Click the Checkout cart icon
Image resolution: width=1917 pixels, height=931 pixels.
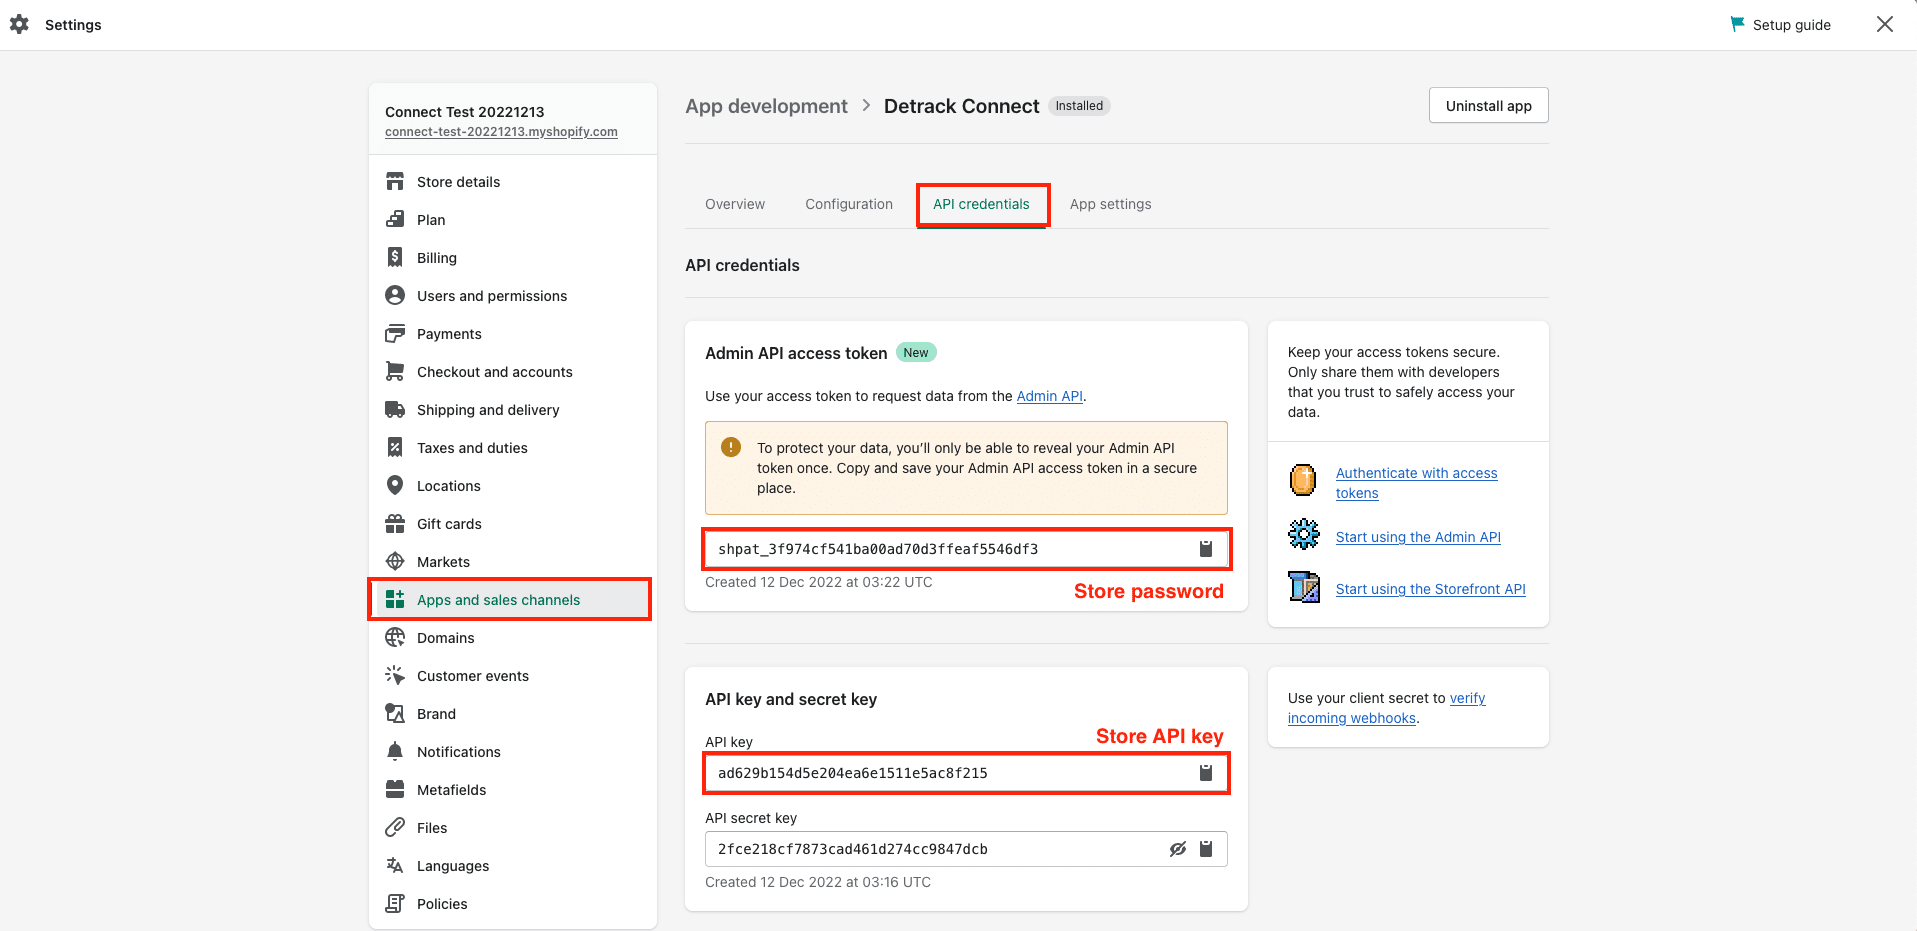[x=395, y=372]
